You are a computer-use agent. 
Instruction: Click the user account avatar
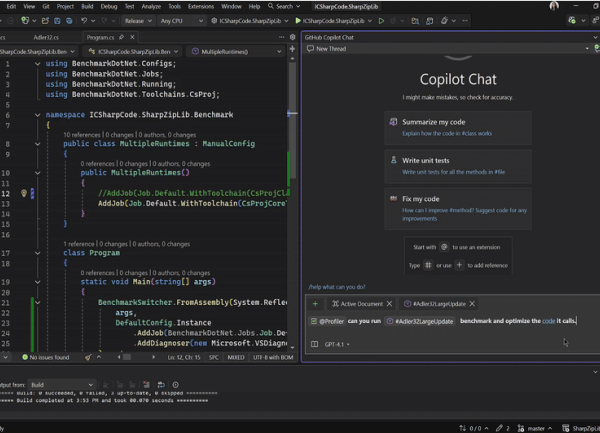[554, 6]
